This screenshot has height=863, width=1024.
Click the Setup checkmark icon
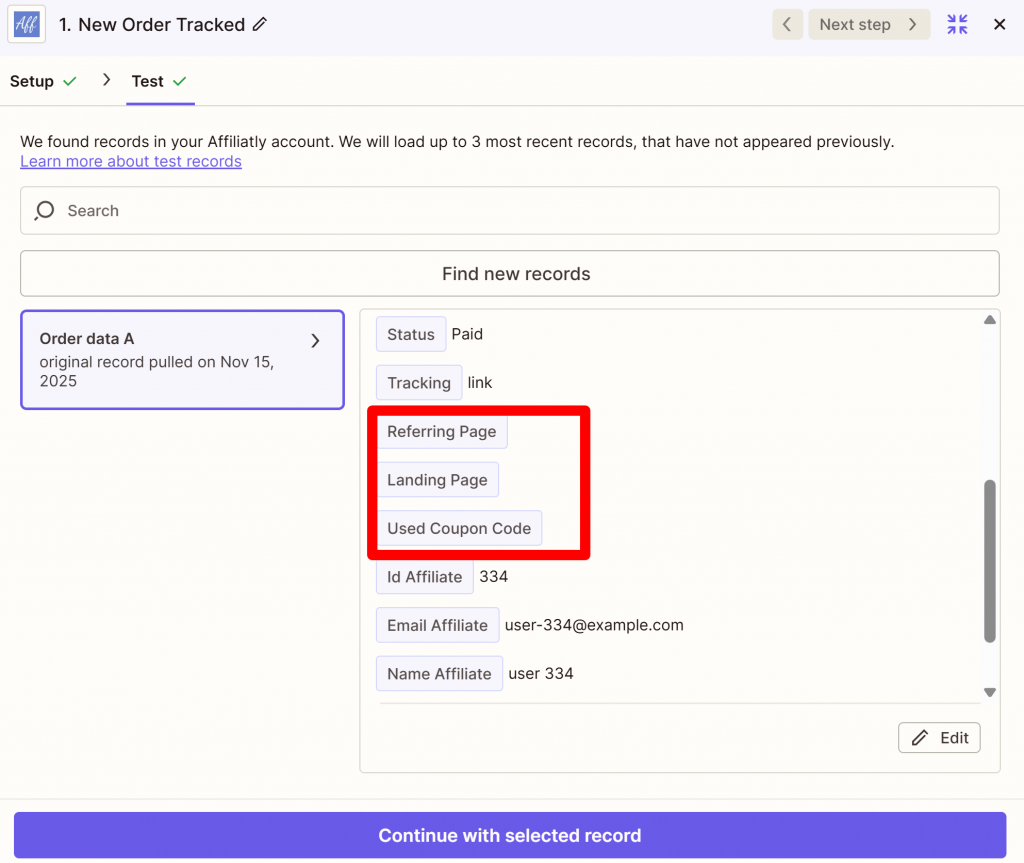pos(68,81)
